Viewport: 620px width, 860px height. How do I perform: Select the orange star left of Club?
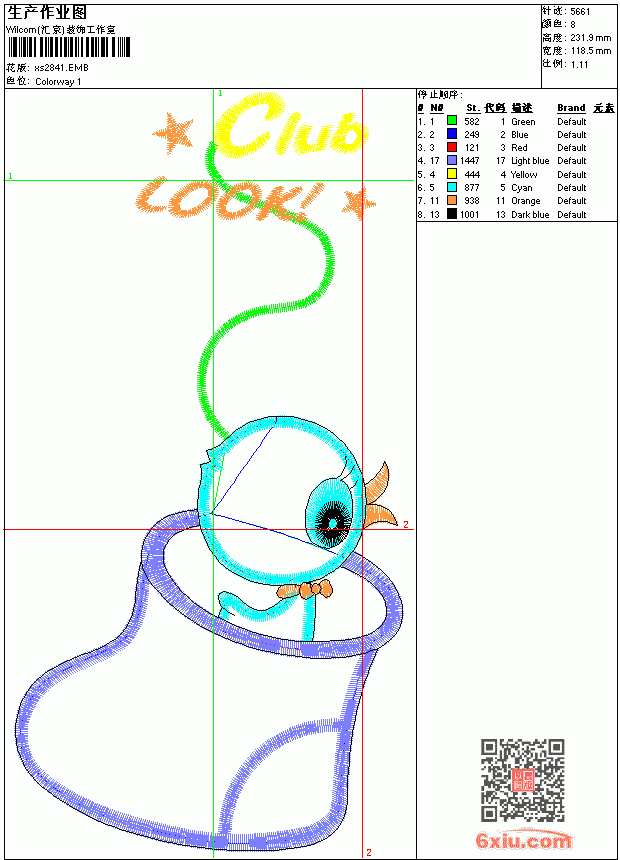[174, 133]
